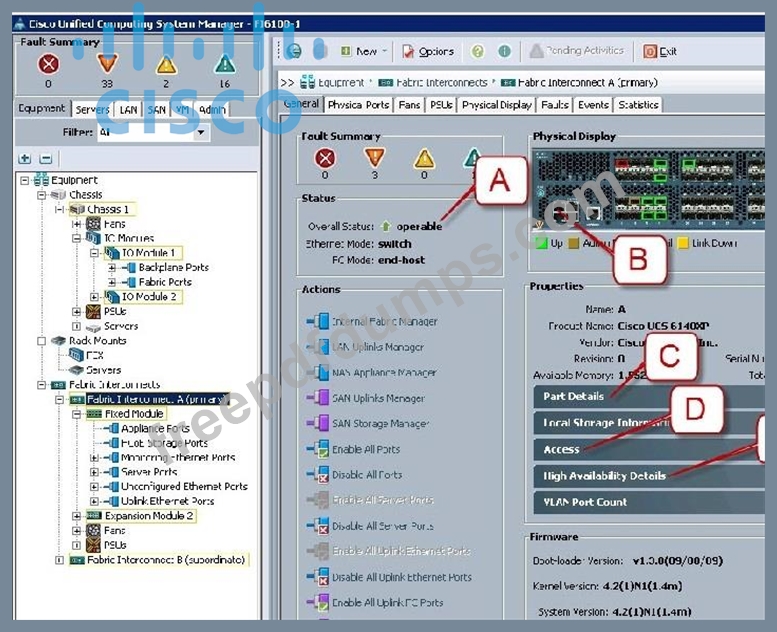Image resolution: width=777 pixels, height=632 pixels.
Task: Click the back navigation globe icon
Action: click(294, 51)
